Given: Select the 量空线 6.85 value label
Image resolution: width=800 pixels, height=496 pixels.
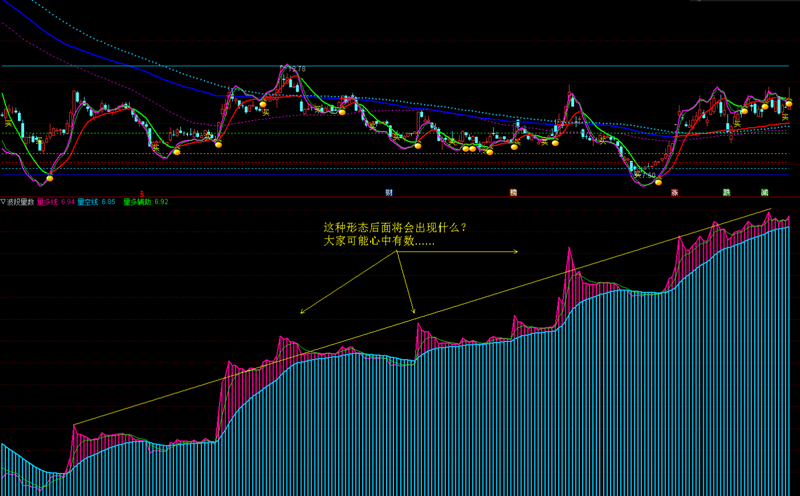Looking at the screenshot, I should coord(96,202).
